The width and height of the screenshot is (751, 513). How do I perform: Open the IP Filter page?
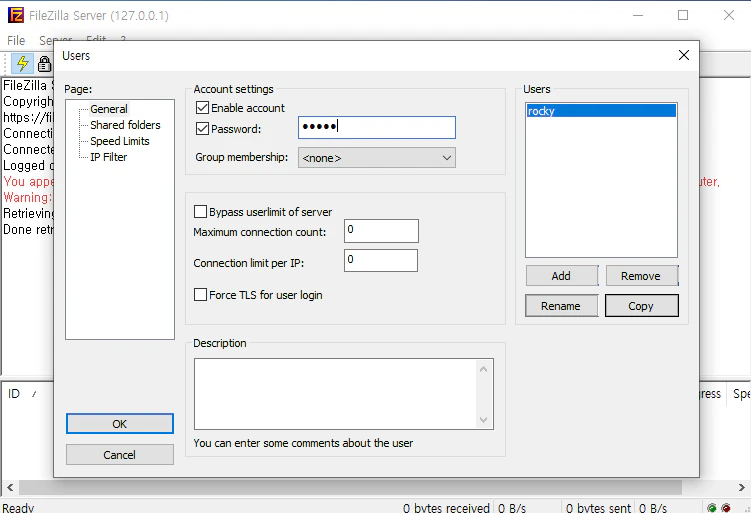[109, 157]
